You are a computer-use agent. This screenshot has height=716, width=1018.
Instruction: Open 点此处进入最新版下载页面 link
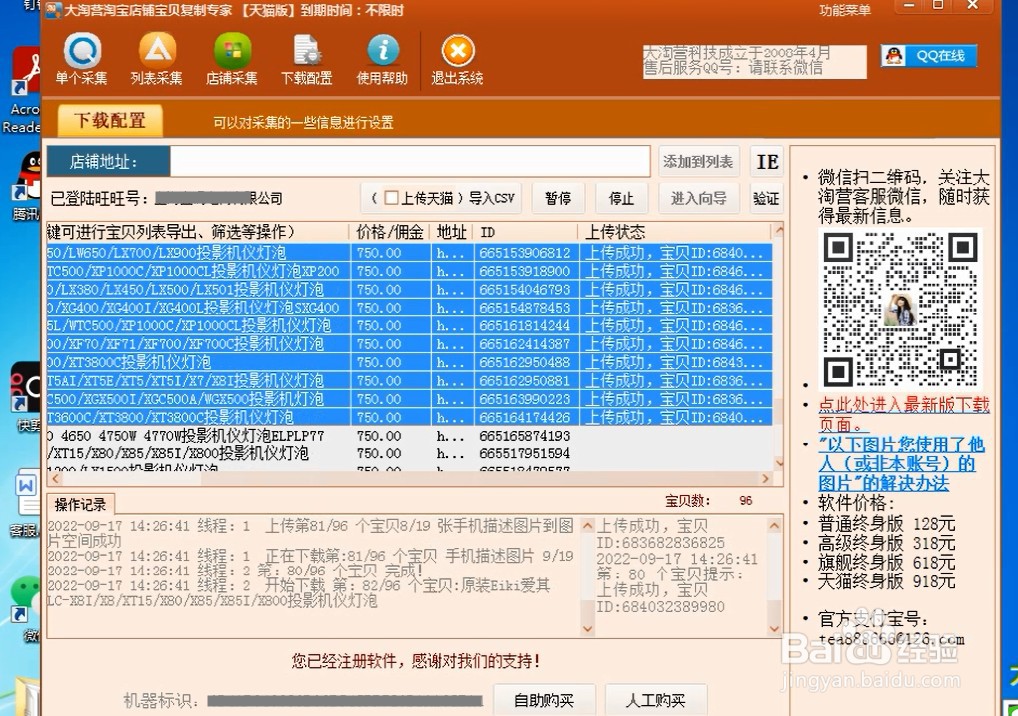(904, 414)
